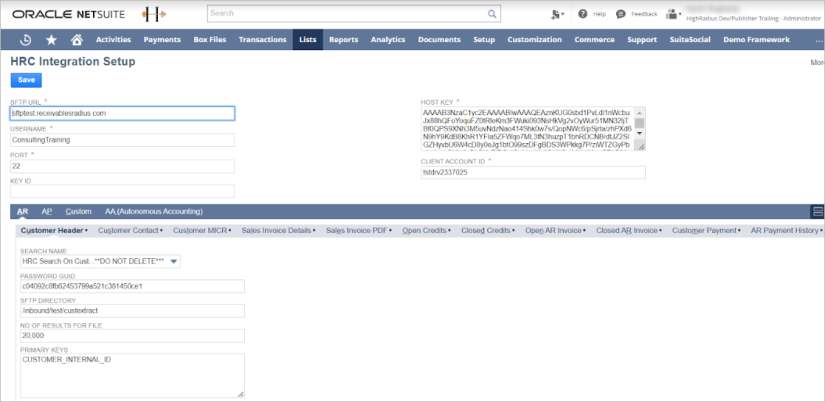Open the Recent Records clock icon
Viewport: 825px width, 402px height.
(25, 40)
